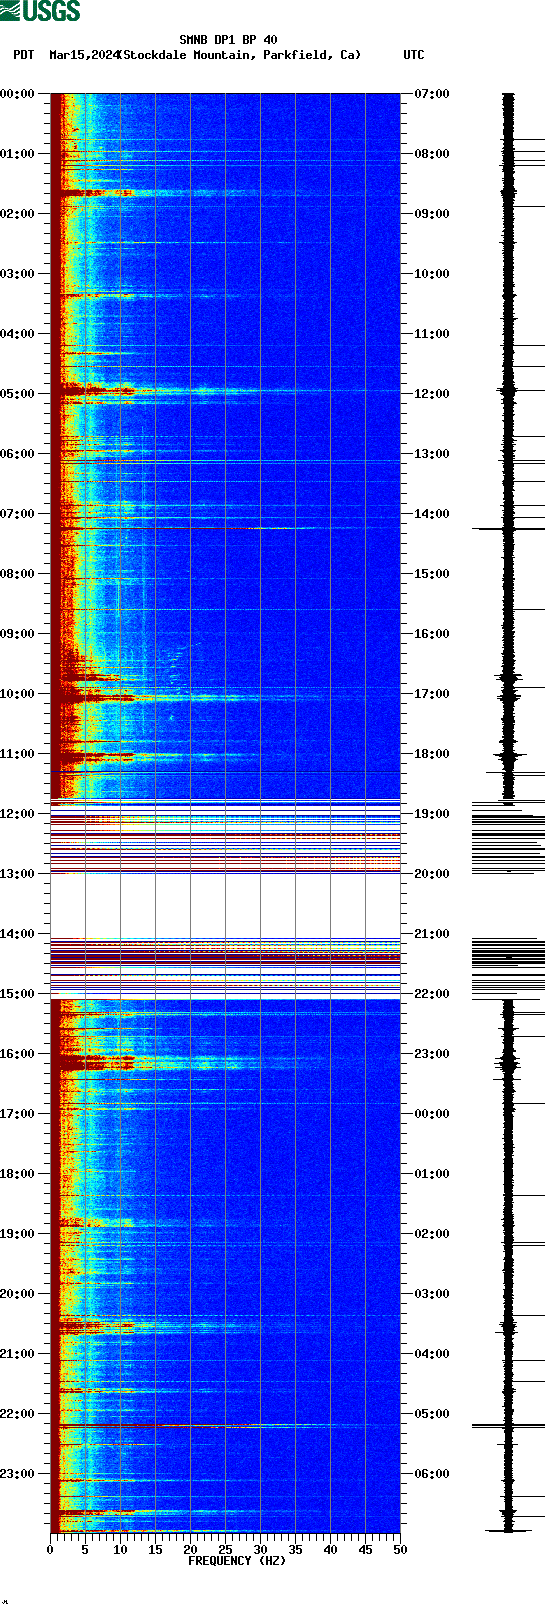Click the 07:00 label on the PDT axis
The width and height of the screenshot is (552, 1613).
pyautogui.click(x=18, y=514)
